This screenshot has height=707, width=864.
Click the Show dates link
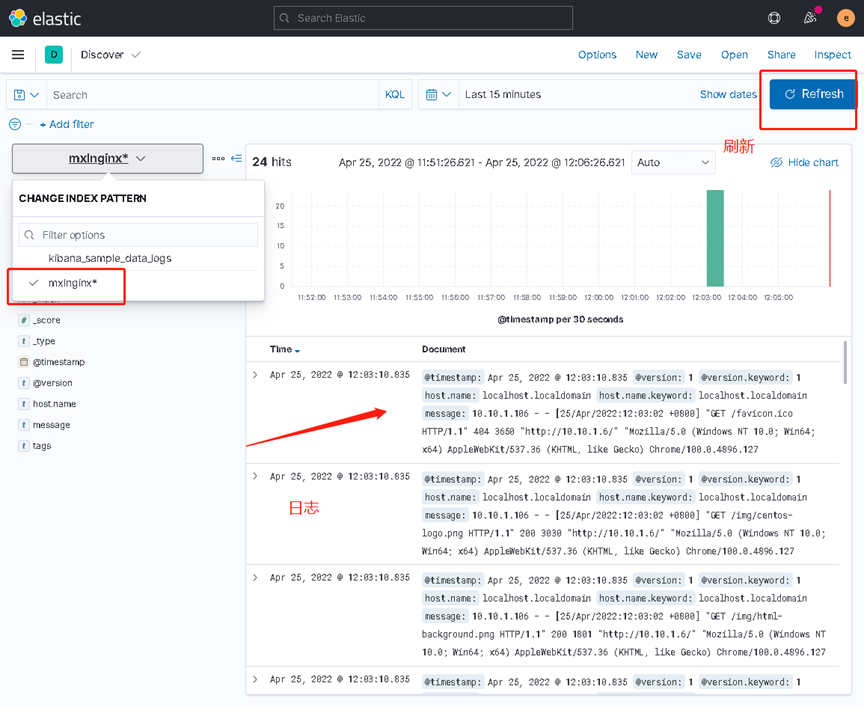point(728,94)
